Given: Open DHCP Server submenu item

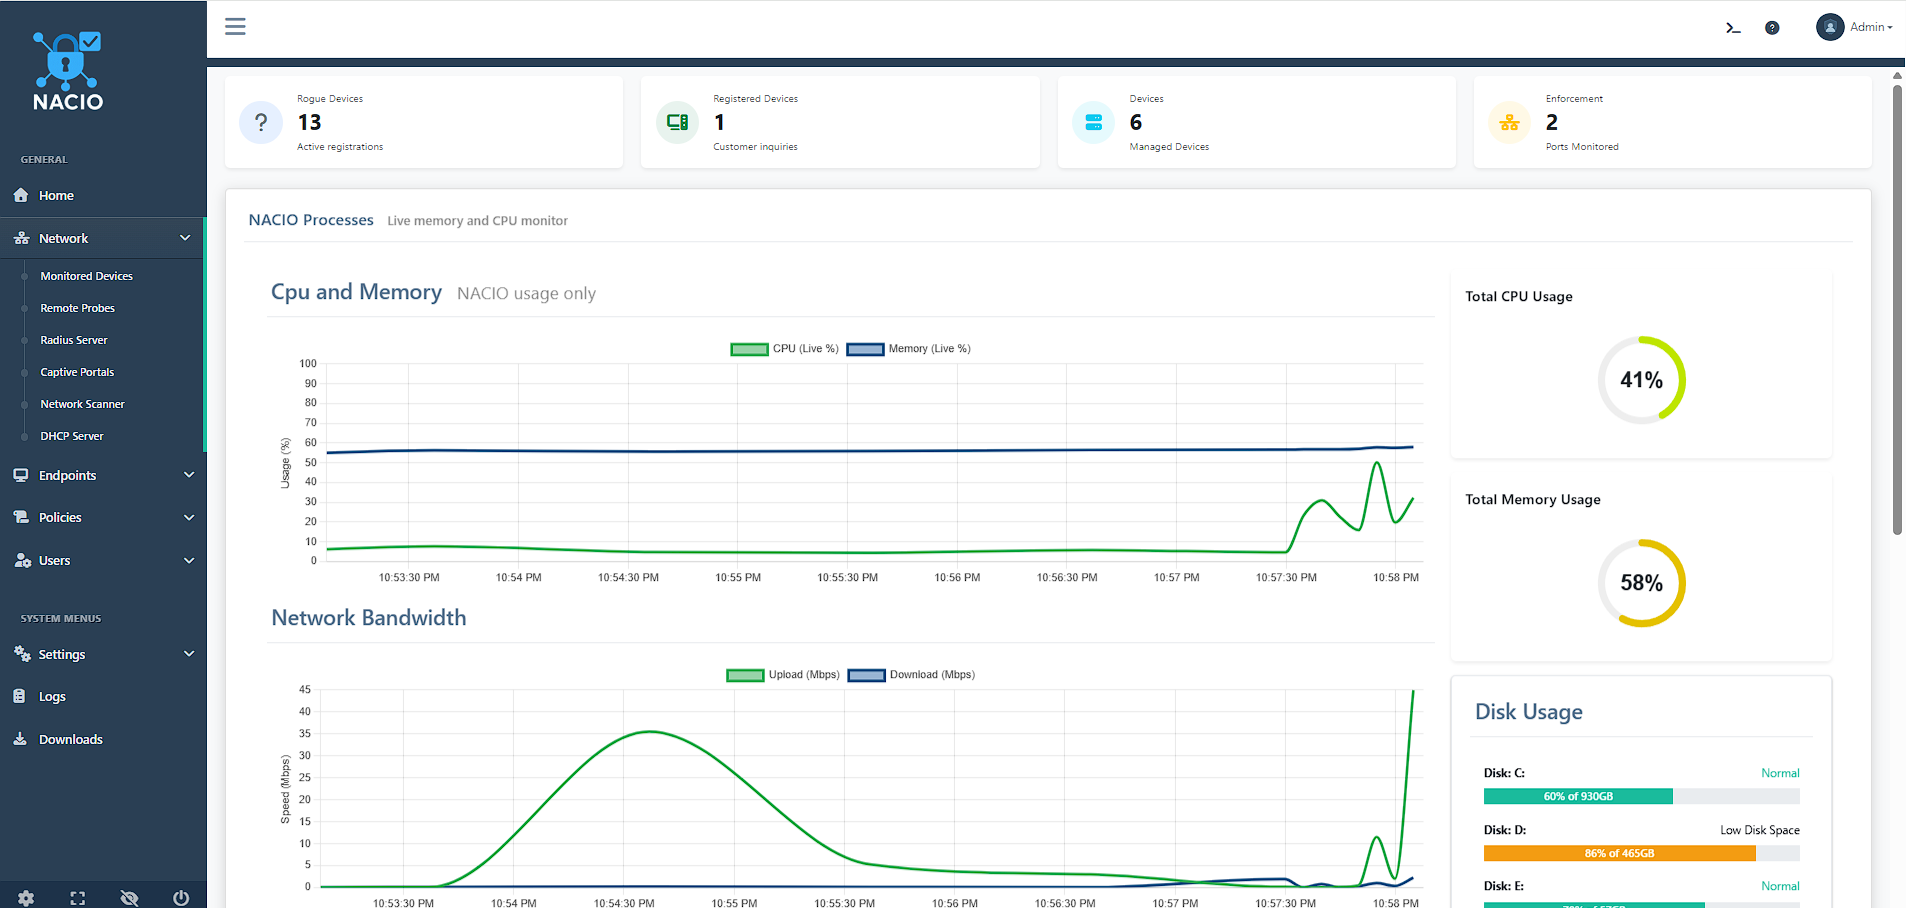Looking at the screenshot, I should pyautogui.click(x=72, y=436).
